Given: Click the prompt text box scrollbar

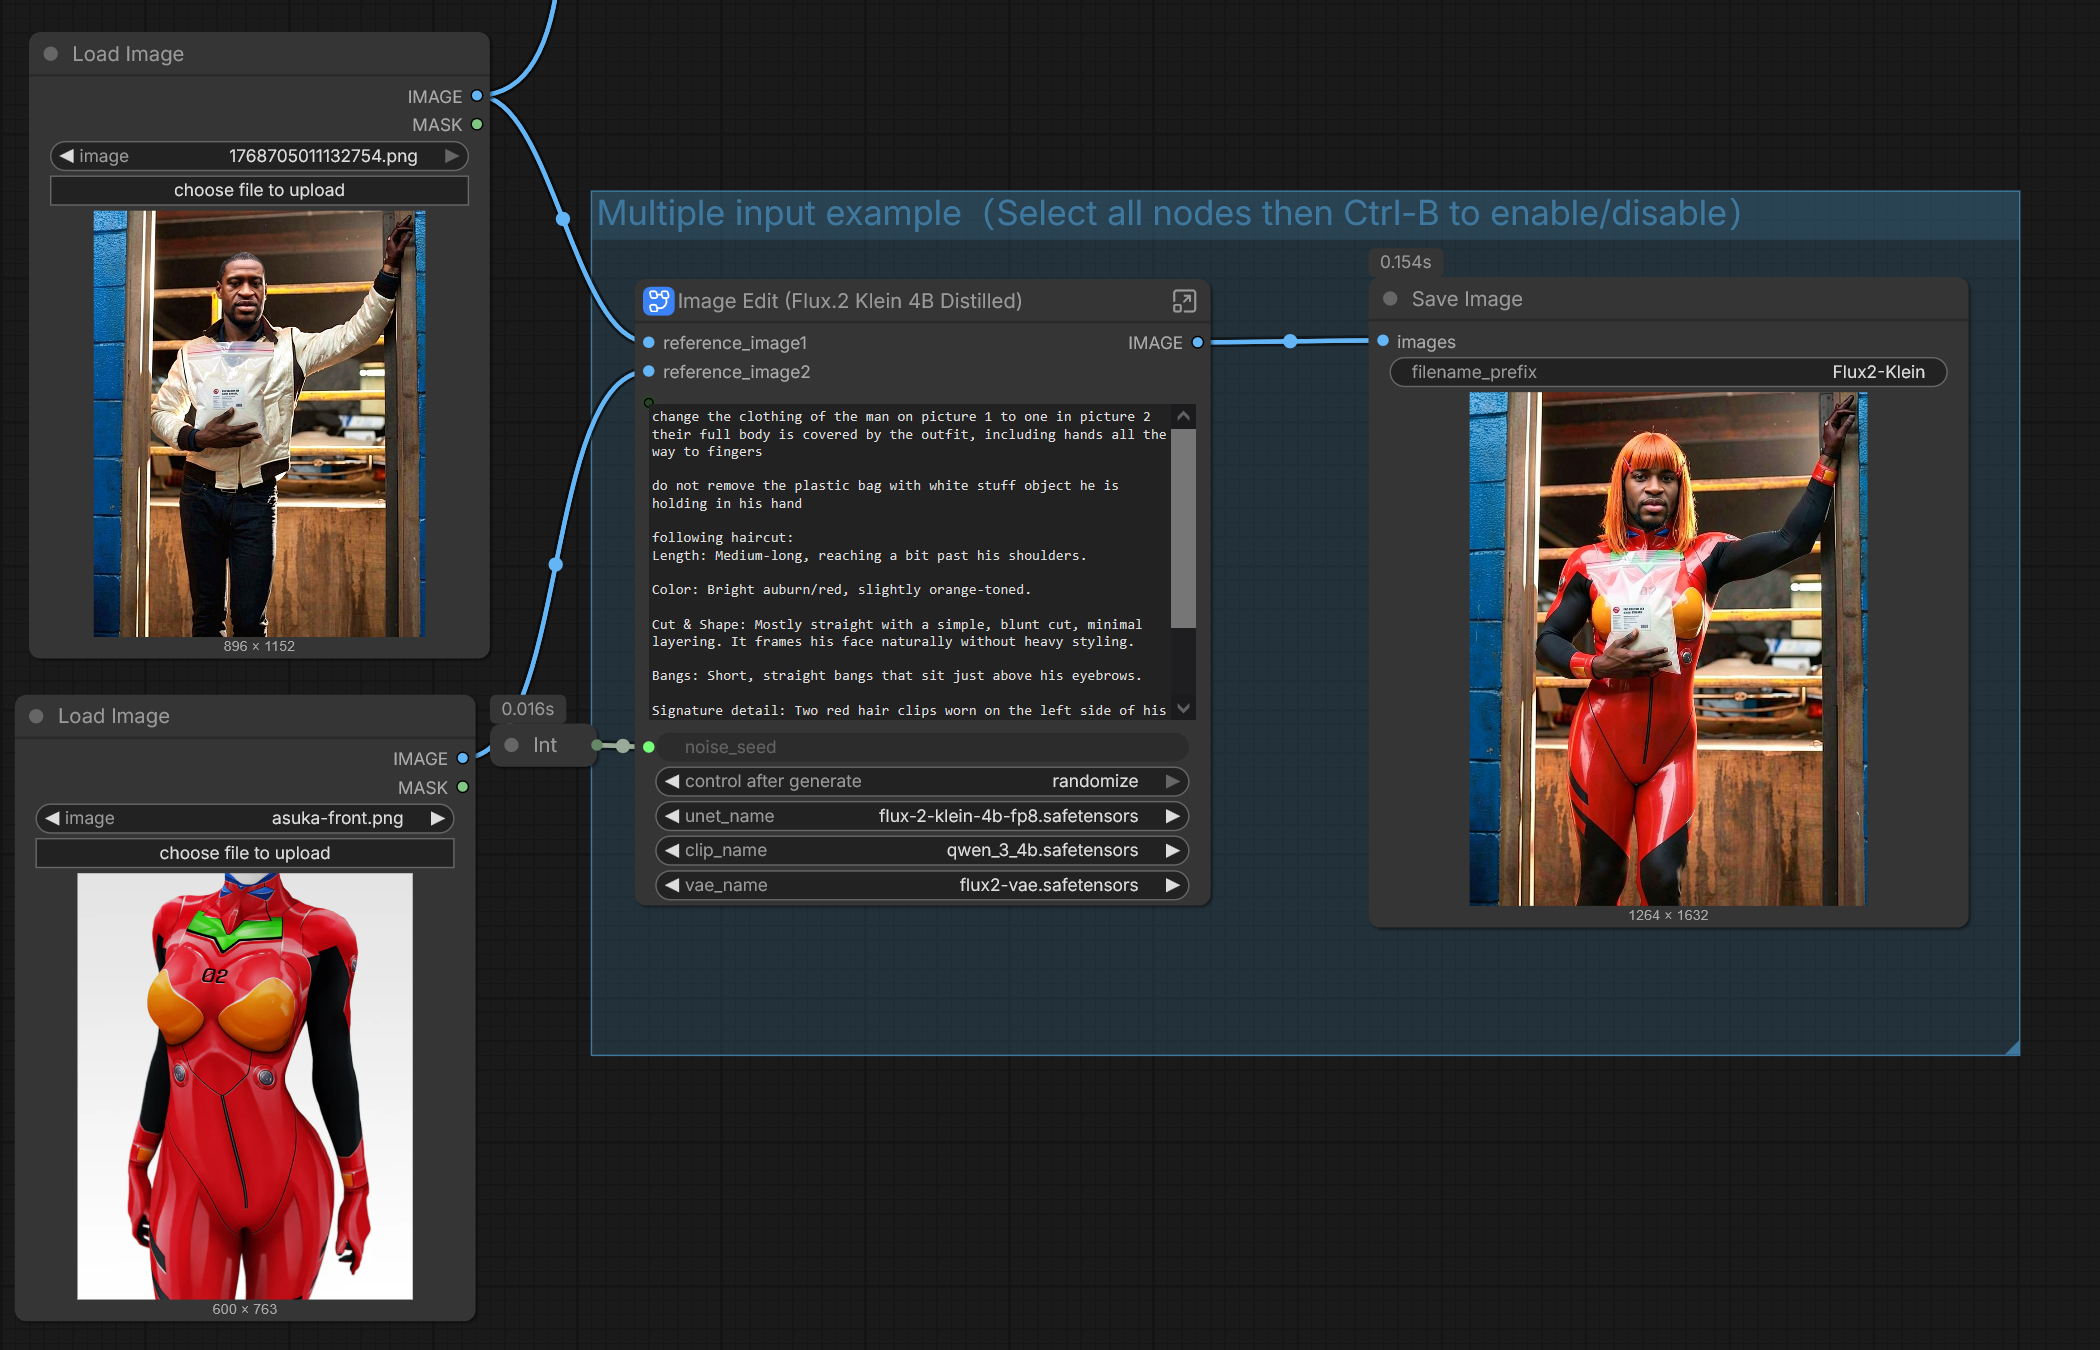Looking at the screenshot, I should click(x=1183, y=530).
